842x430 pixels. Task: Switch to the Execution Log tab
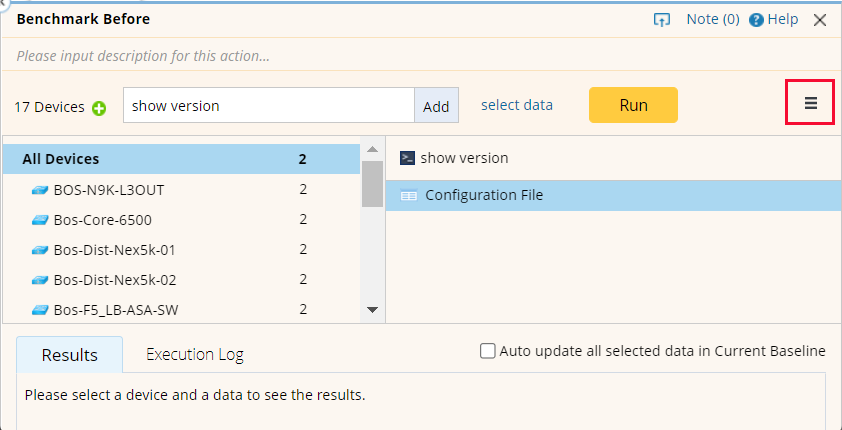(194, 354)
